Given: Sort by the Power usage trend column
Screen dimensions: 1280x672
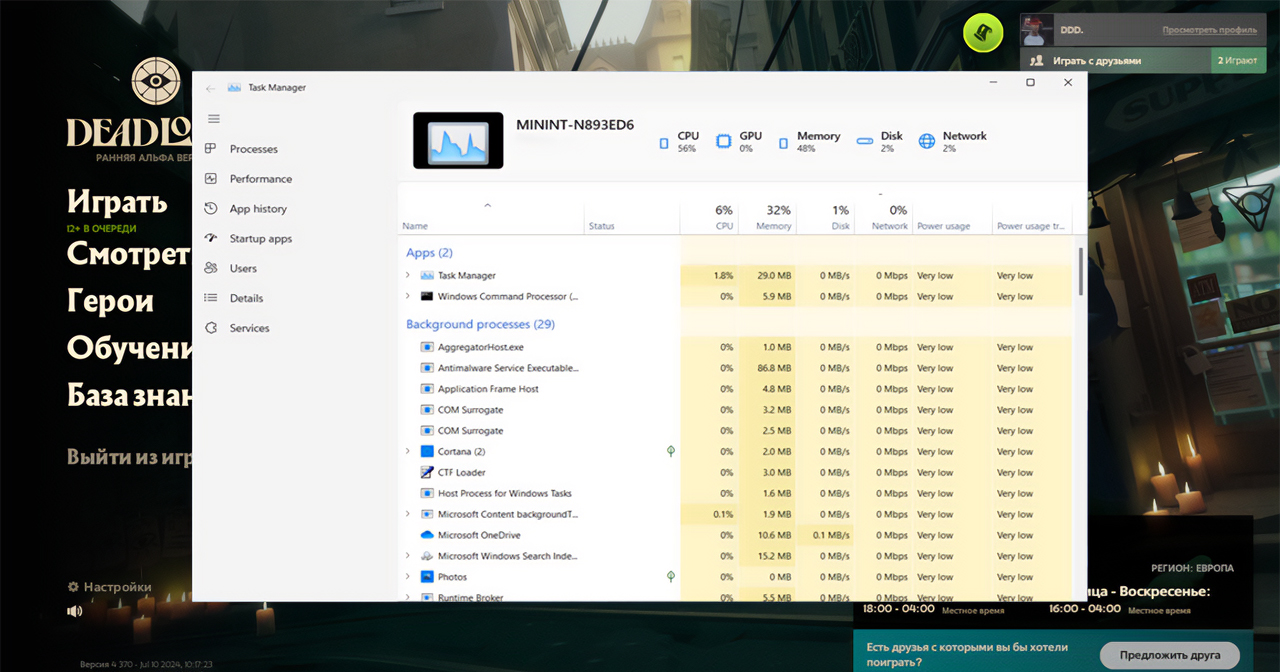Looking at the screenshot, I should pyautogui.click(x=1031, y=226).
